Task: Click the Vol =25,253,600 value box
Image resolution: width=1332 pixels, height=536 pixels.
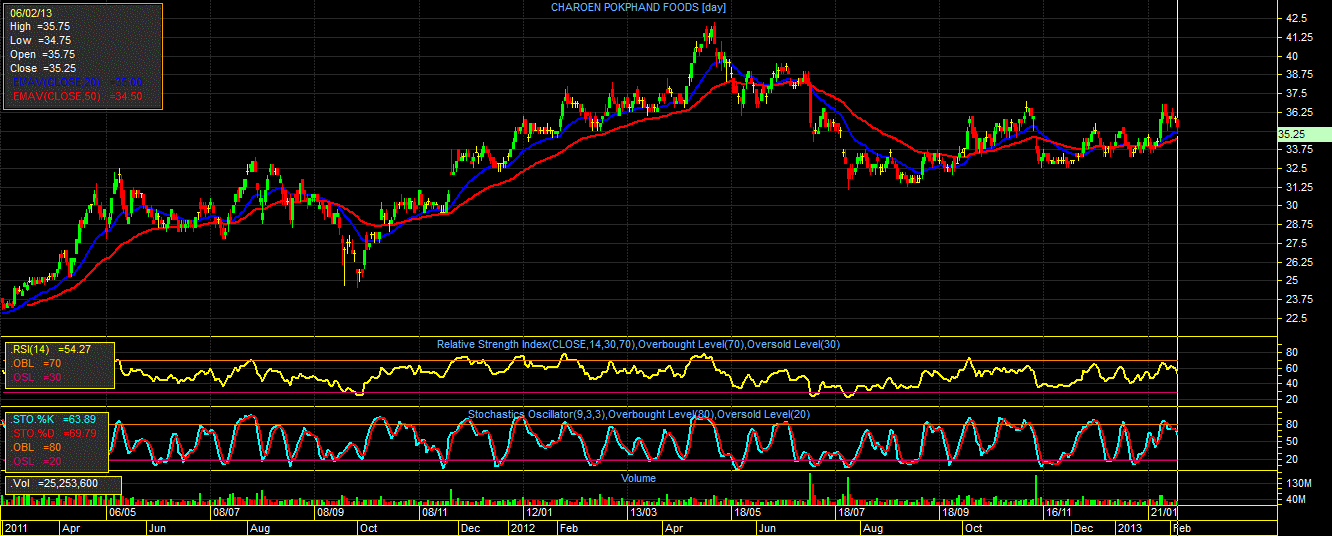Action: tap(62, 484)
